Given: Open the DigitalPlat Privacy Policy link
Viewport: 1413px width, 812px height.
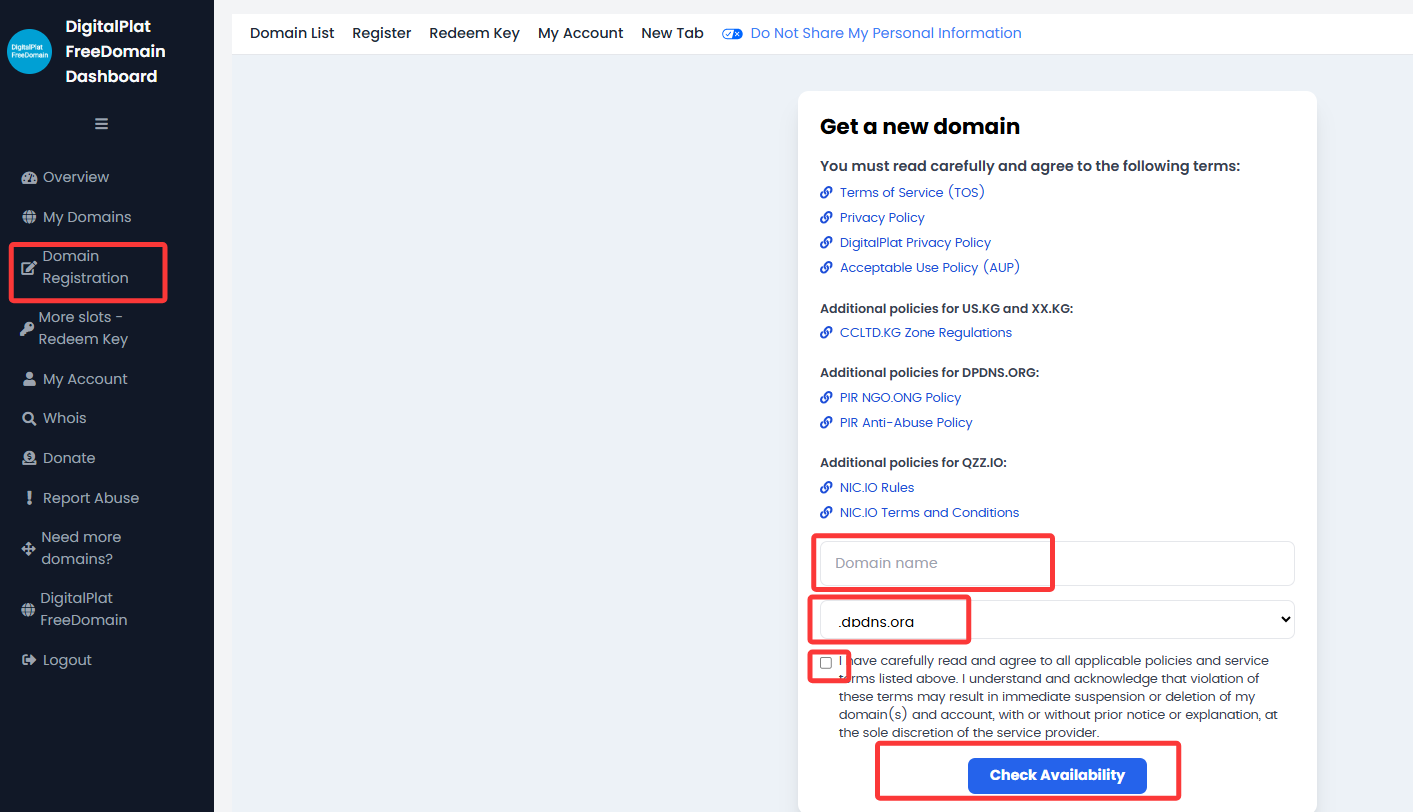Looking at the screenshot, I should (915, 242).
